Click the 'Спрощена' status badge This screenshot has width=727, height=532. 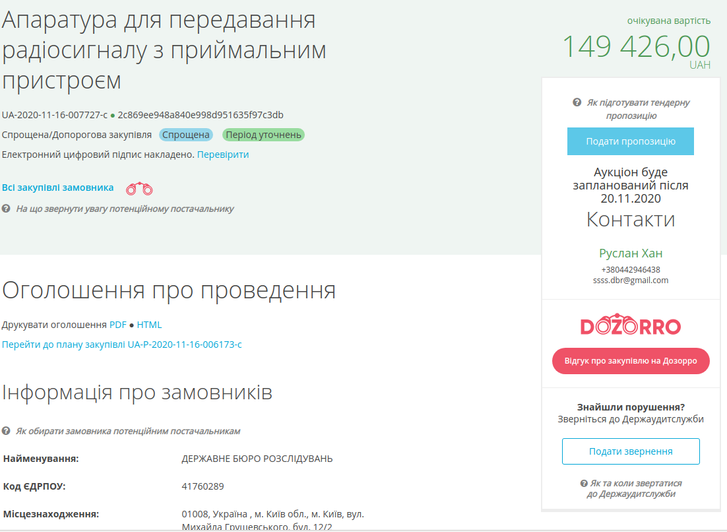(186, 135)
